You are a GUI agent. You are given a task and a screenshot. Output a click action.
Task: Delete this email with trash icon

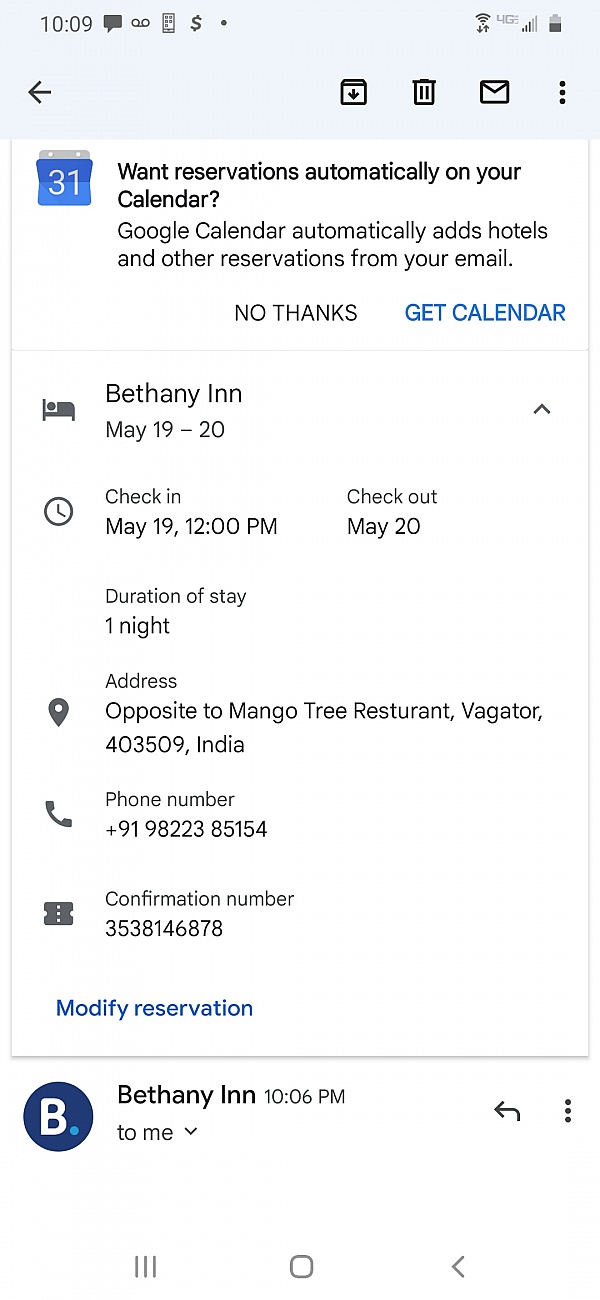[x=424, y=93]
